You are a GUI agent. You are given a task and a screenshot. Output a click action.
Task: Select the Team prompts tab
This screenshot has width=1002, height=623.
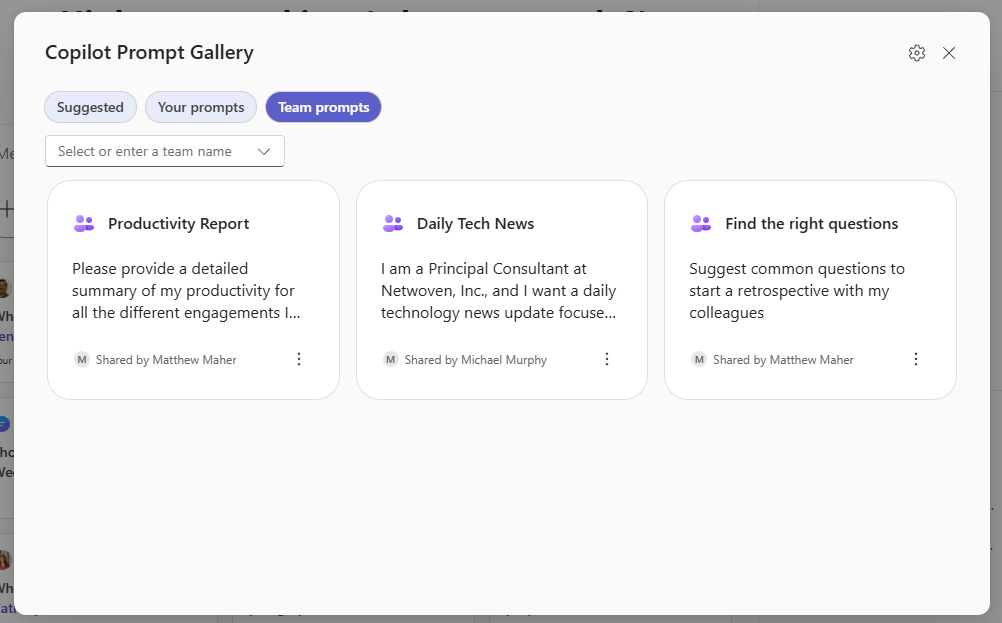pos(323,107)
